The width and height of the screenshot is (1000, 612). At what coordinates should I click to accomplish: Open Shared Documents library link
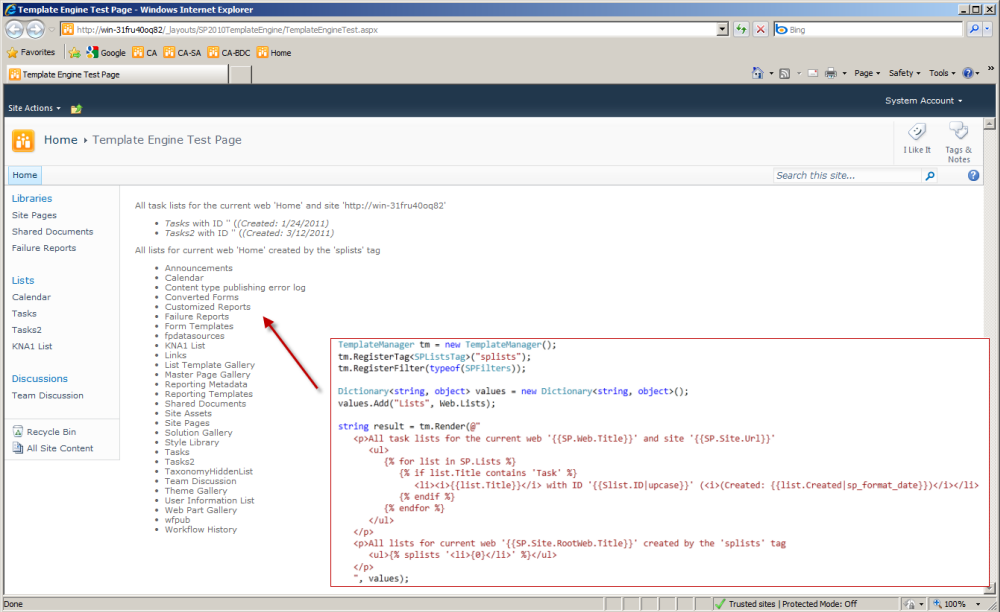point(52,232)
